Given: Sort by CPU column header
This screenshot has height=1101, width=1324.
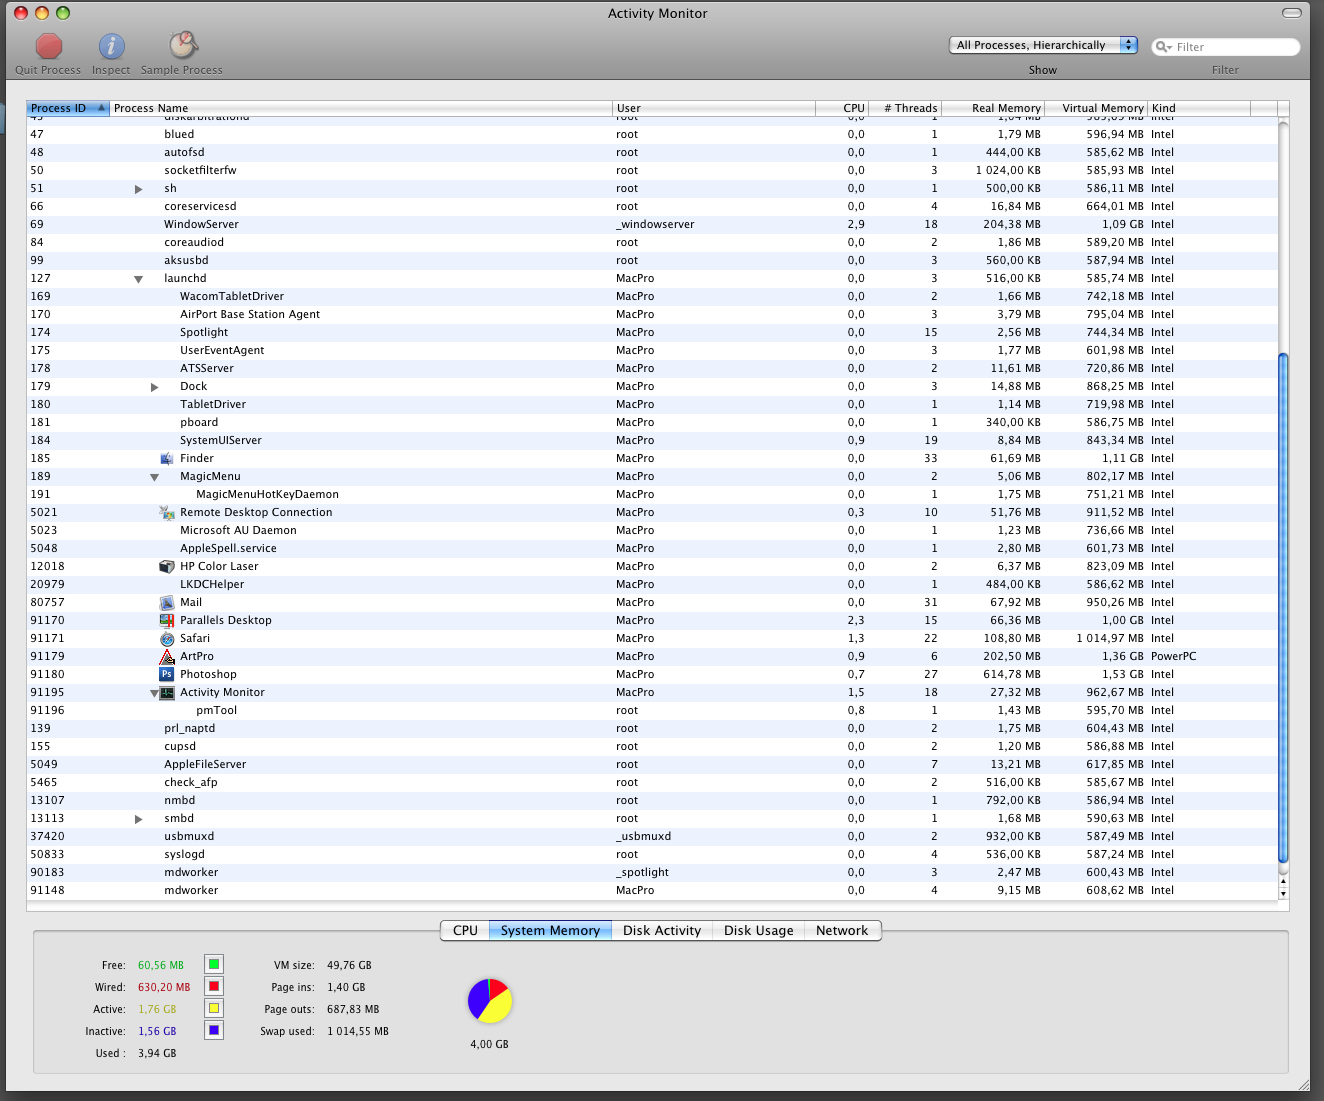Looking at the screenshot, I should coord(841,108).
